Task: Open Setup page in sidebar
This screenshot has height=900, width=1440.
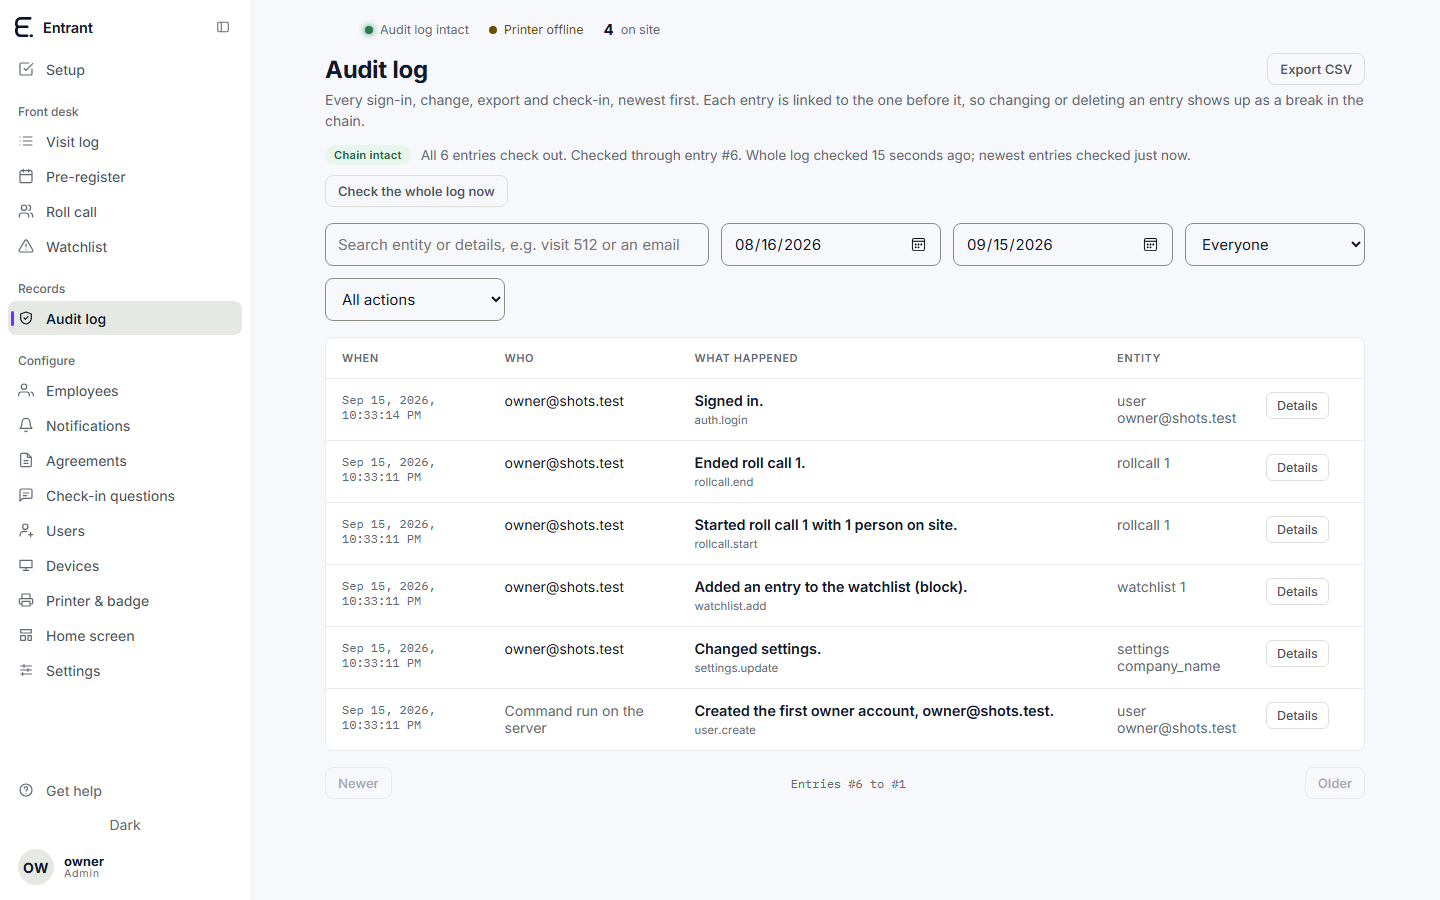Action: click(x=125, y=70)
